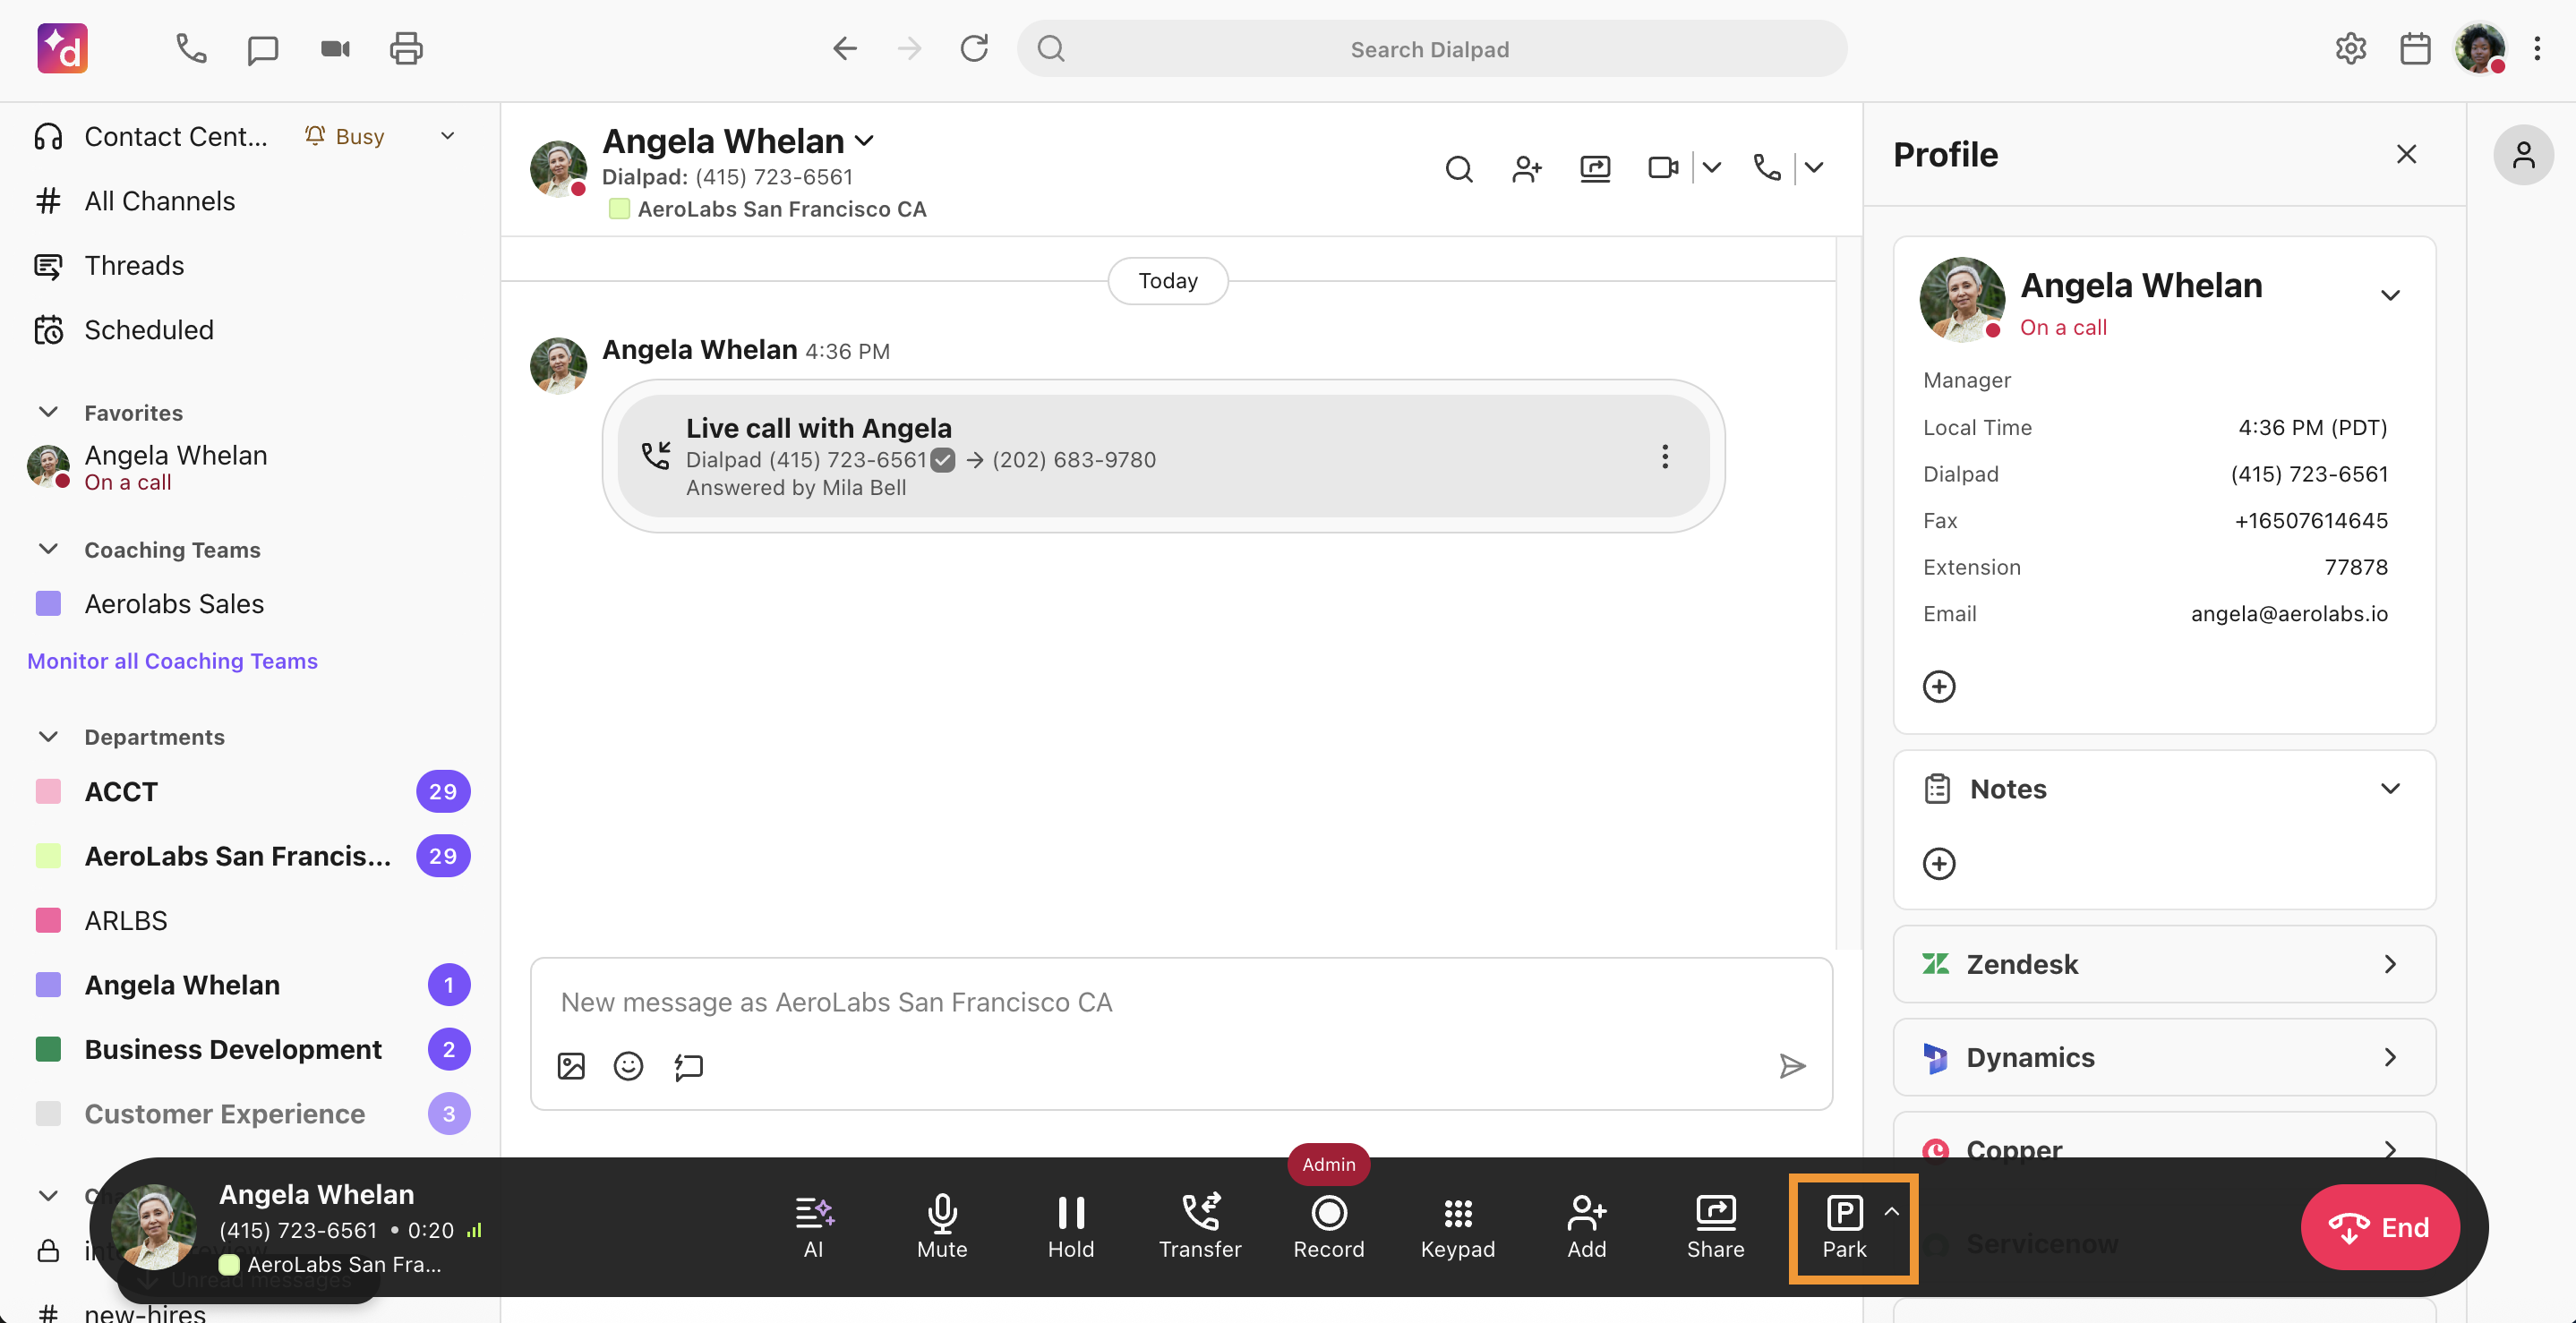Toggle the contact sidebar person icon
Image resolution: width=2576 pixels, height=1323 pixels.
(2523, 155)
